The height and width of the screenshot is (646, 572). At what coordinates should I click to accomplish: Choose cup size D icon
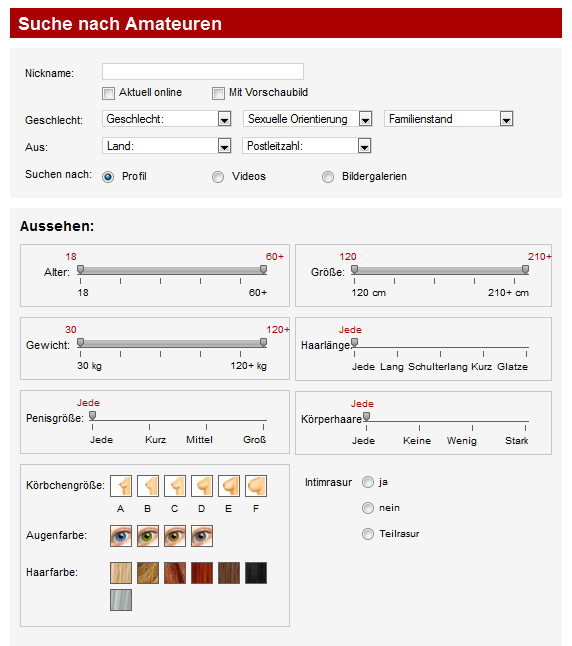tap(202, 485)
